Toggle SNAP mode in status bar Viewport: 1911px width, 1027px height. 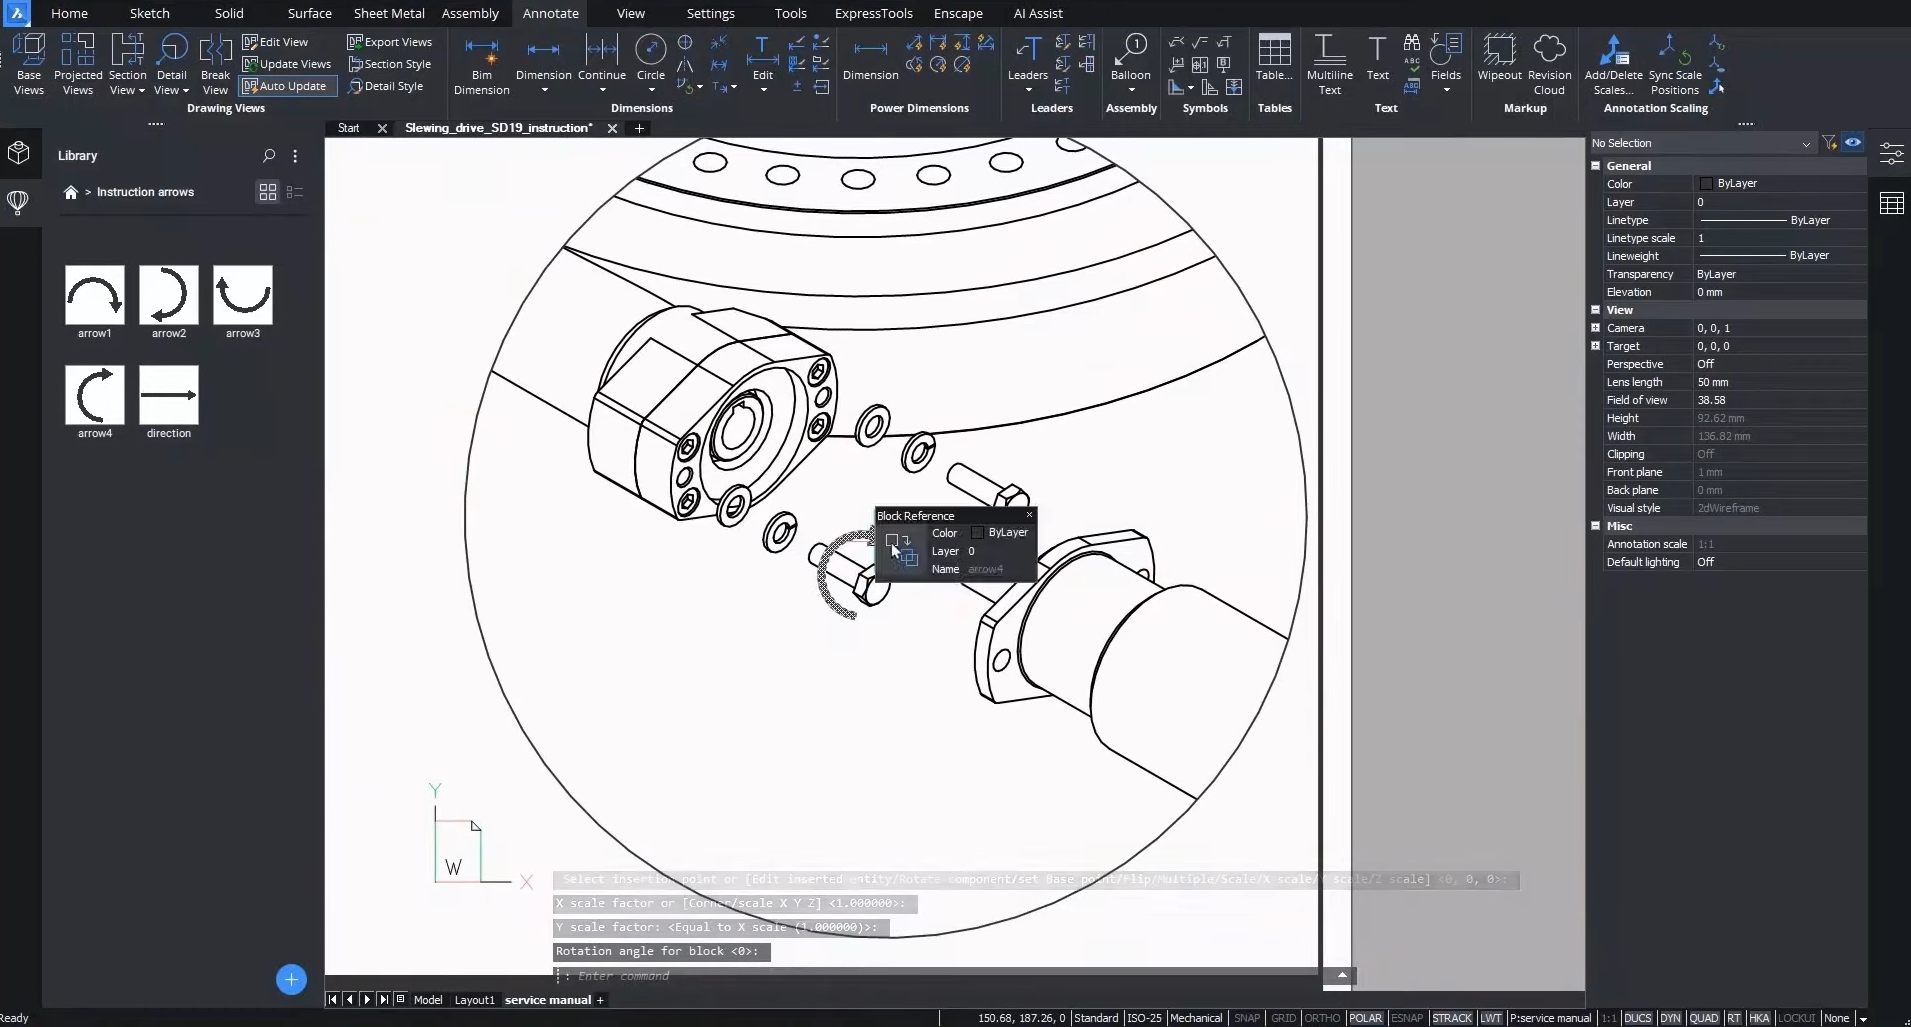coord(1247,1018)
